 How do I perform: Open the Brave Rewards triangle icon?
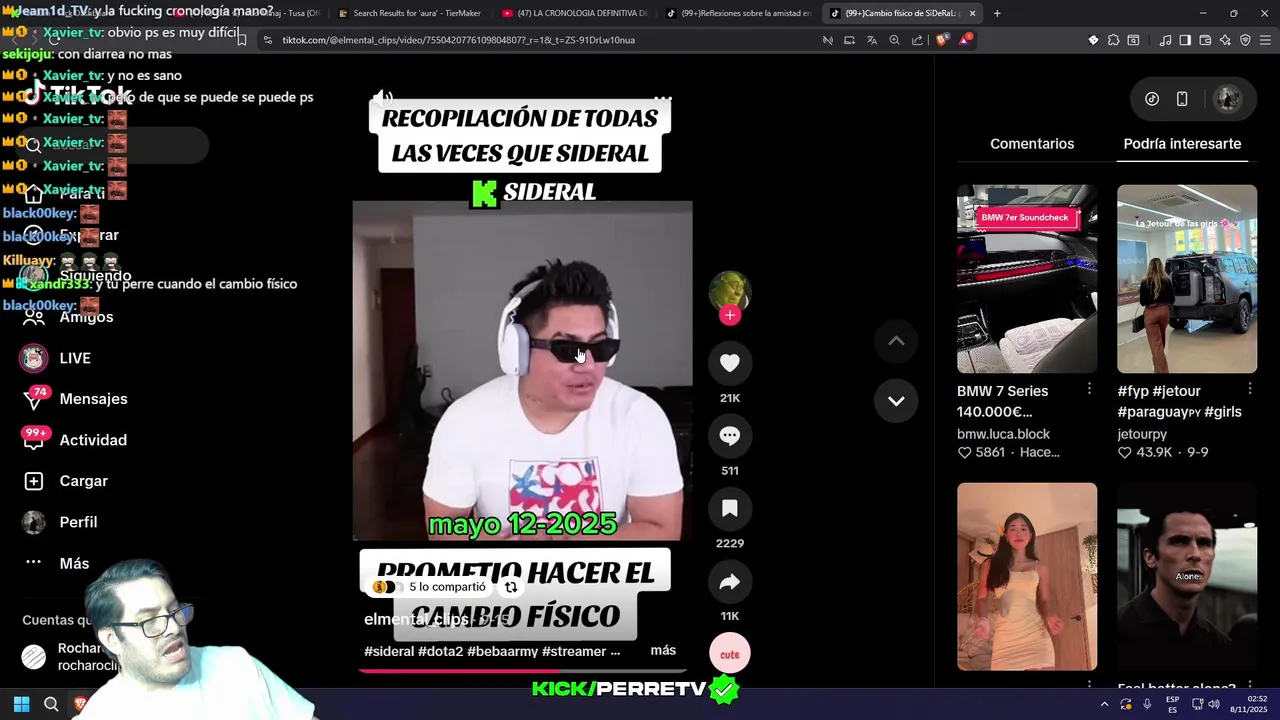[965, 40]
